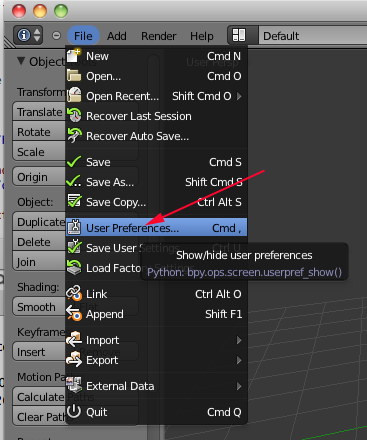Click the Recover Last Session icon

pyautogui.click(x=74, y=115)
